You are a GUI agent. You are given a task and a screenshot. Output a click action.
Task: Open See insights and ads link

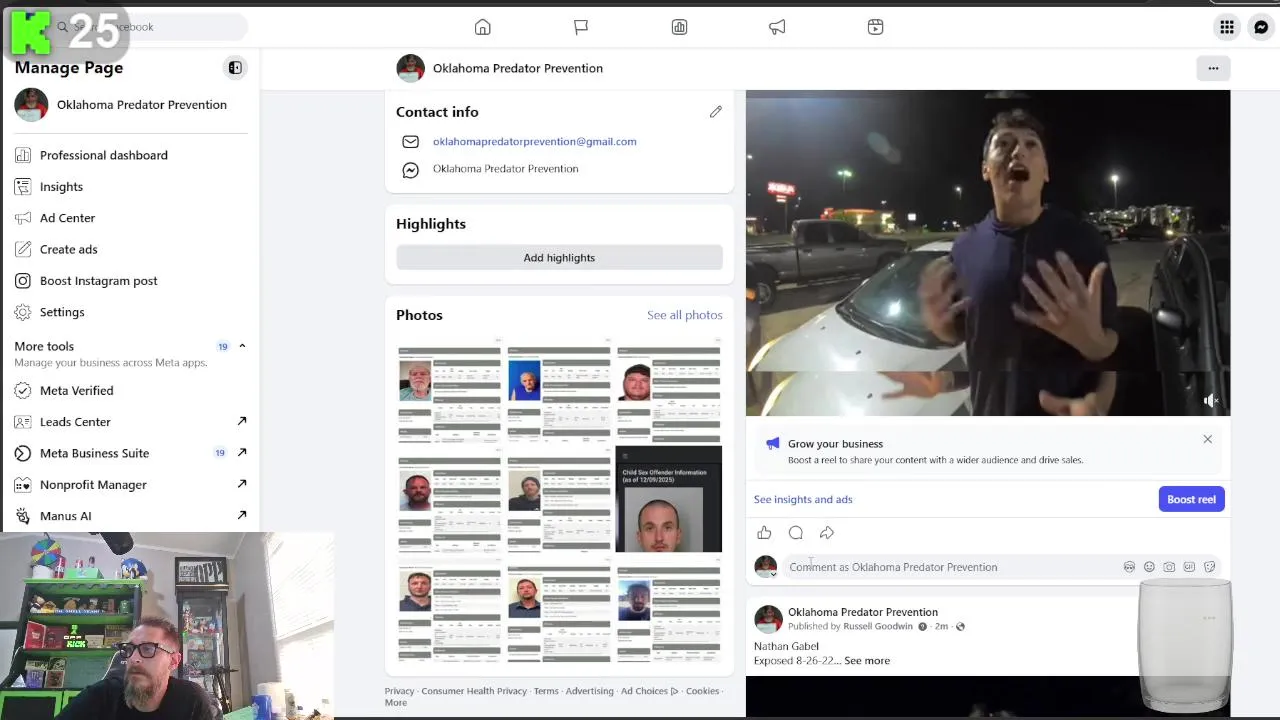(803, 499)
